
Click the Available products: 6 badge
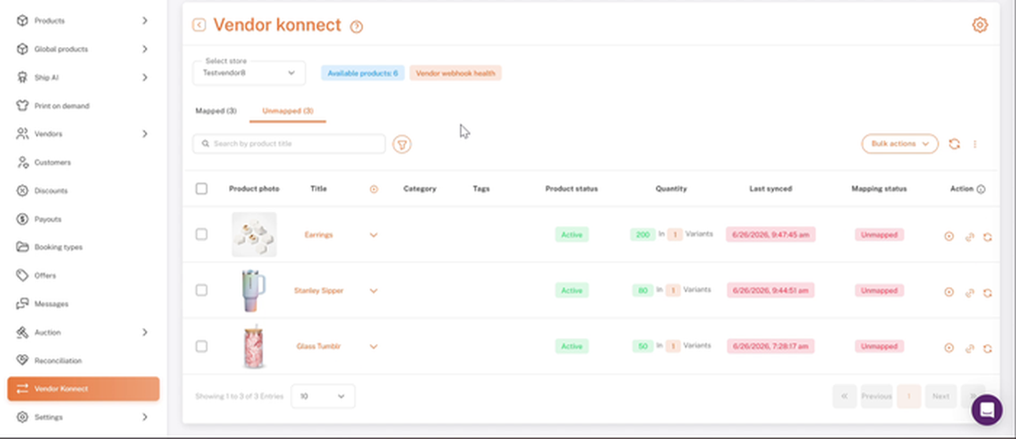(362, 73)
